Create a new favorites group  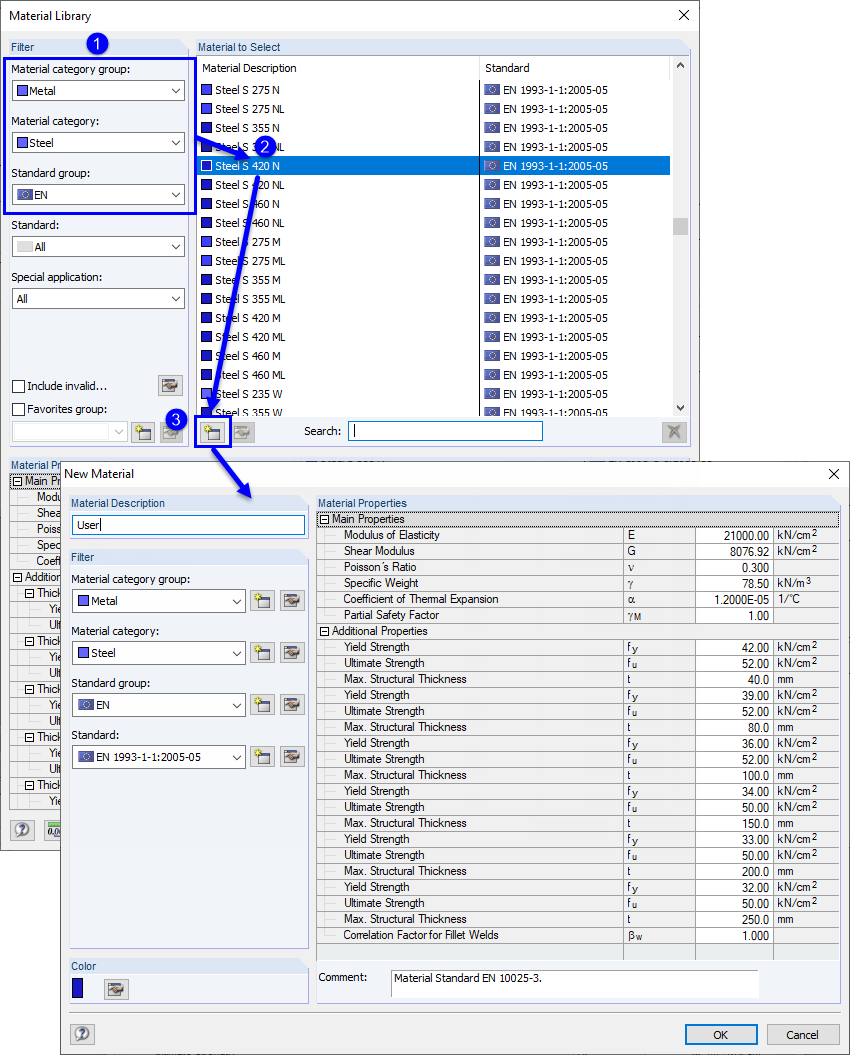click(143, 431)
